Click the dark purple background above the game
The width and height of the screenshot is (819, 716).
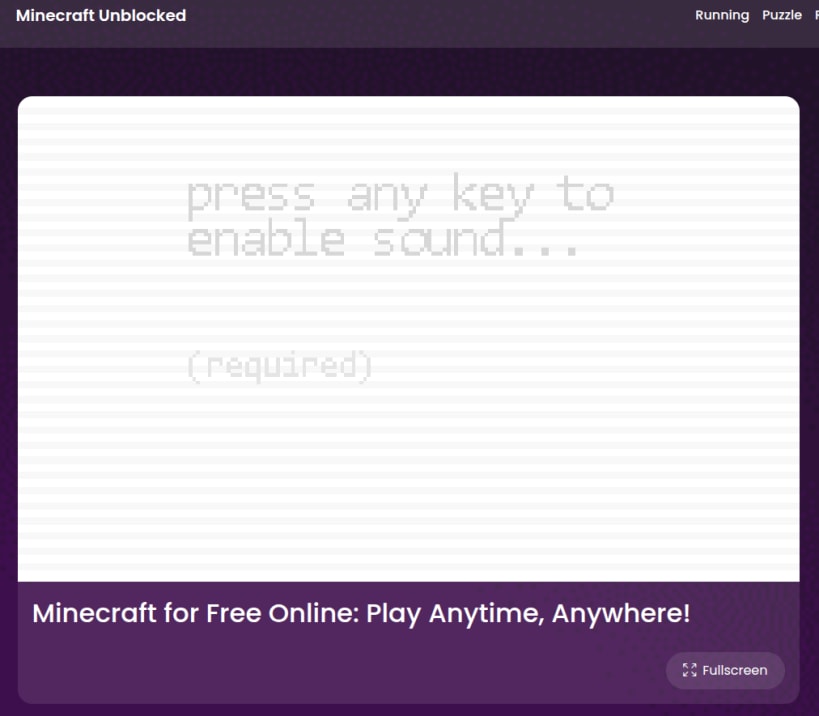pos(408,72)
